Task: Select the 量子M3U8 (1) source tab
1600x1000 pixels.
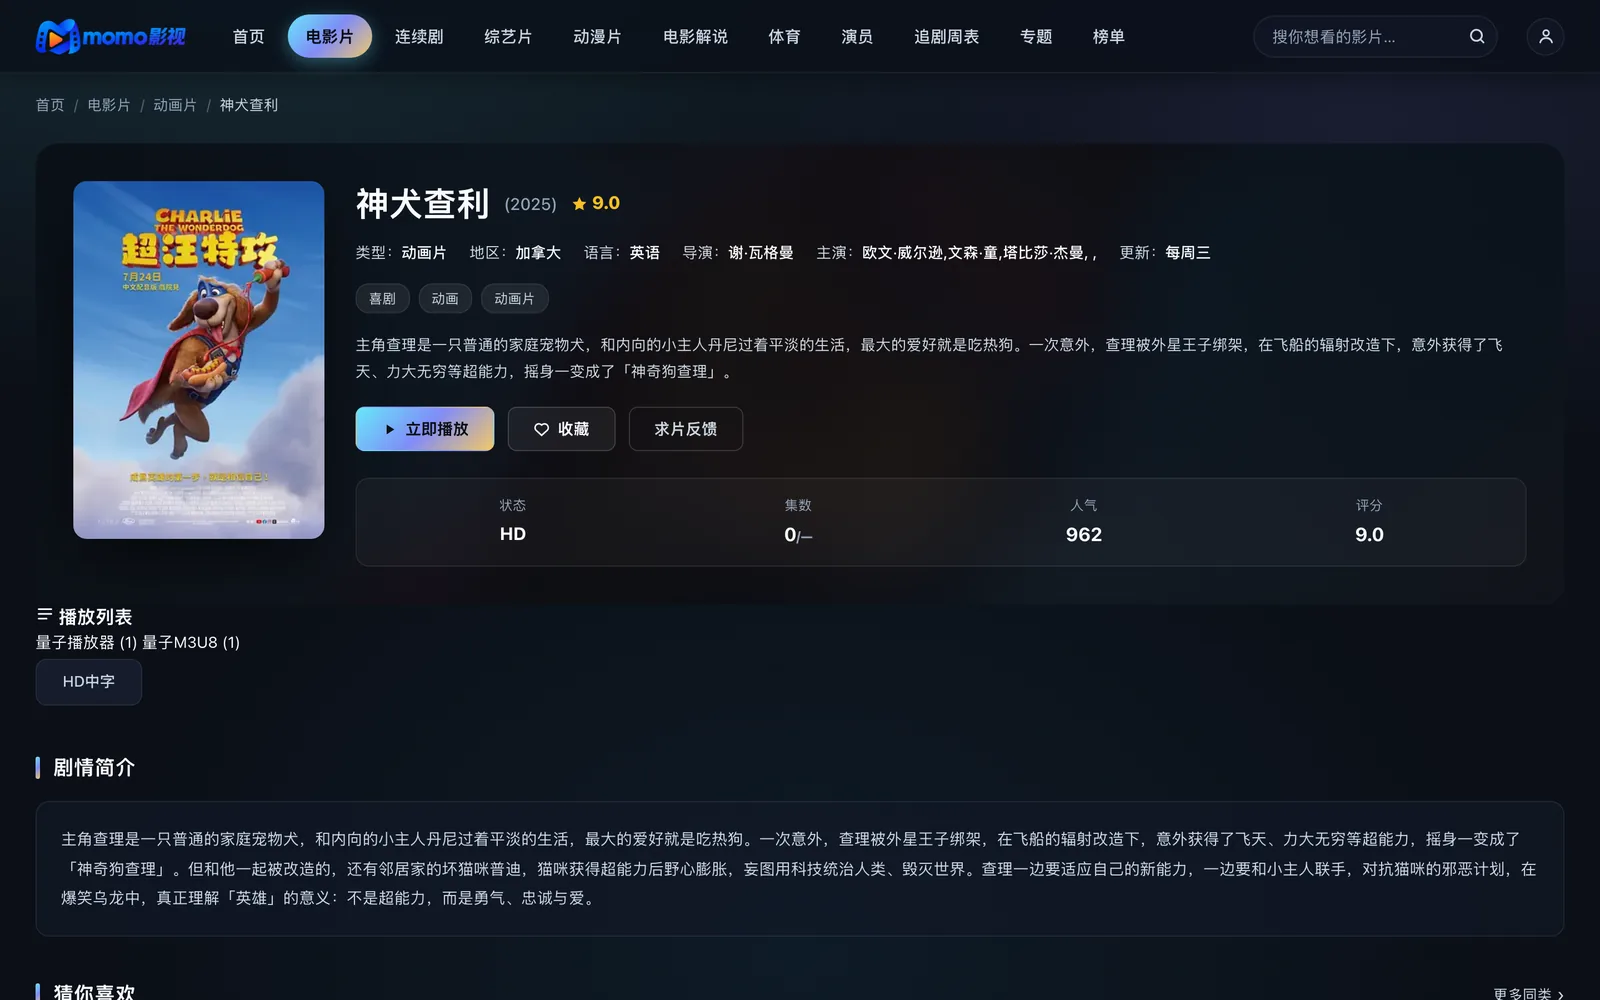Action: point(191,642)
